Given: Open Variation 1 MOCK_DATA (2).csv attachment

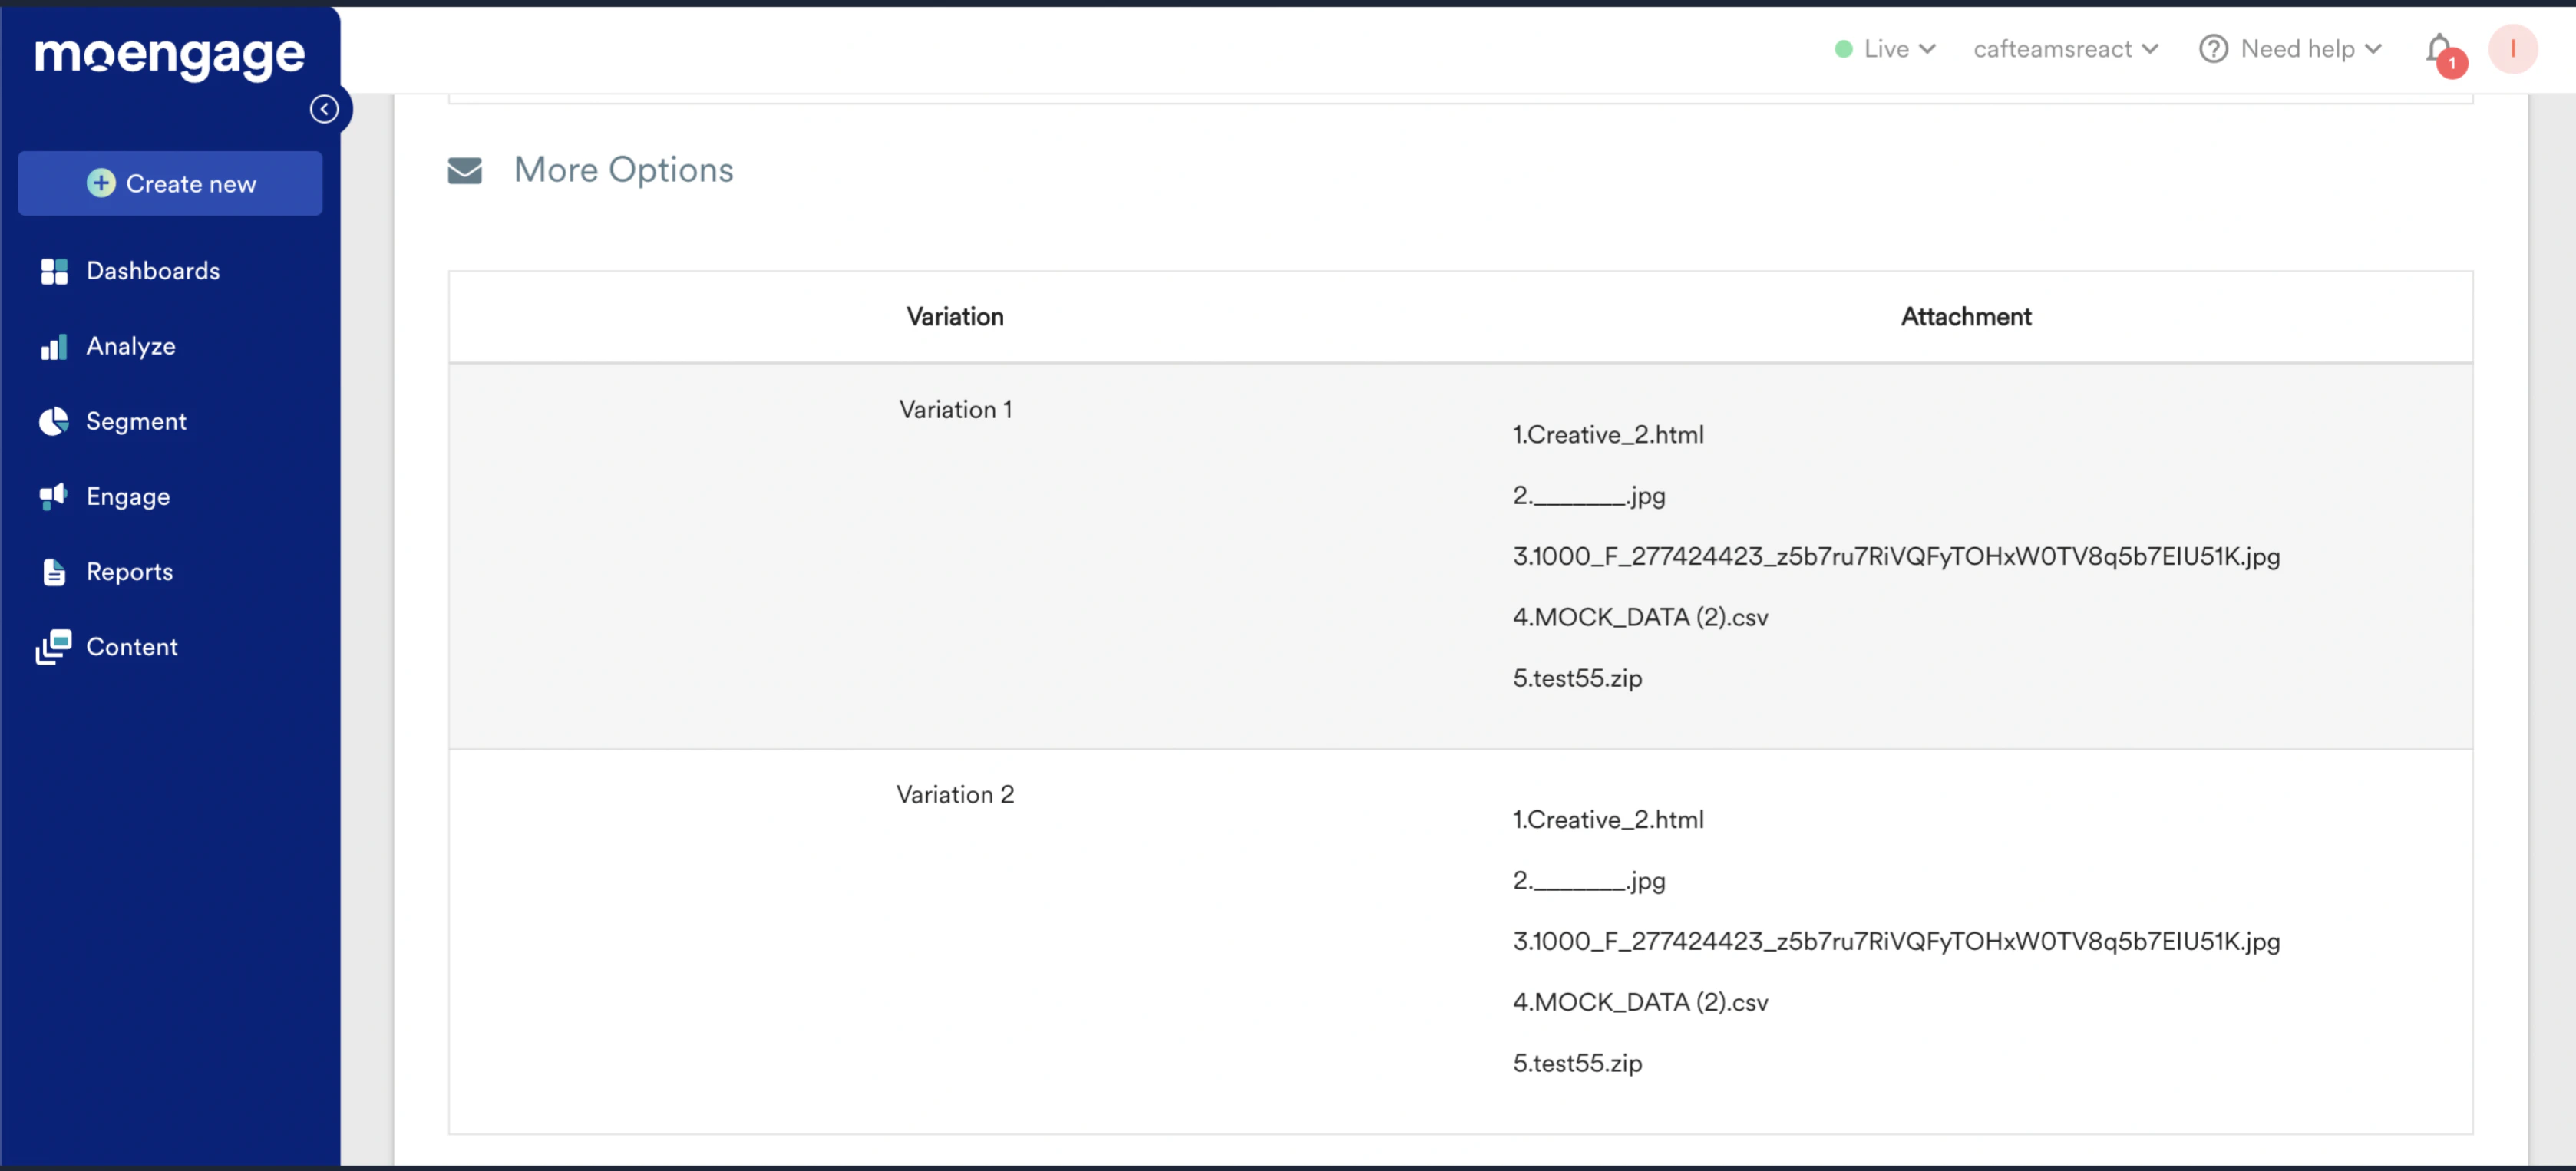Looking at the screenshot, I should (1640, 617).
